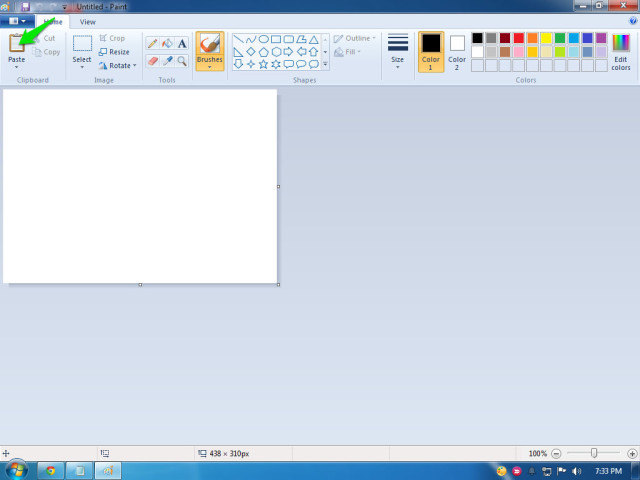640x480 pixels.
Task: Choose the Hexagon shape
Action: pyautogui.click(x=276, y=52)
